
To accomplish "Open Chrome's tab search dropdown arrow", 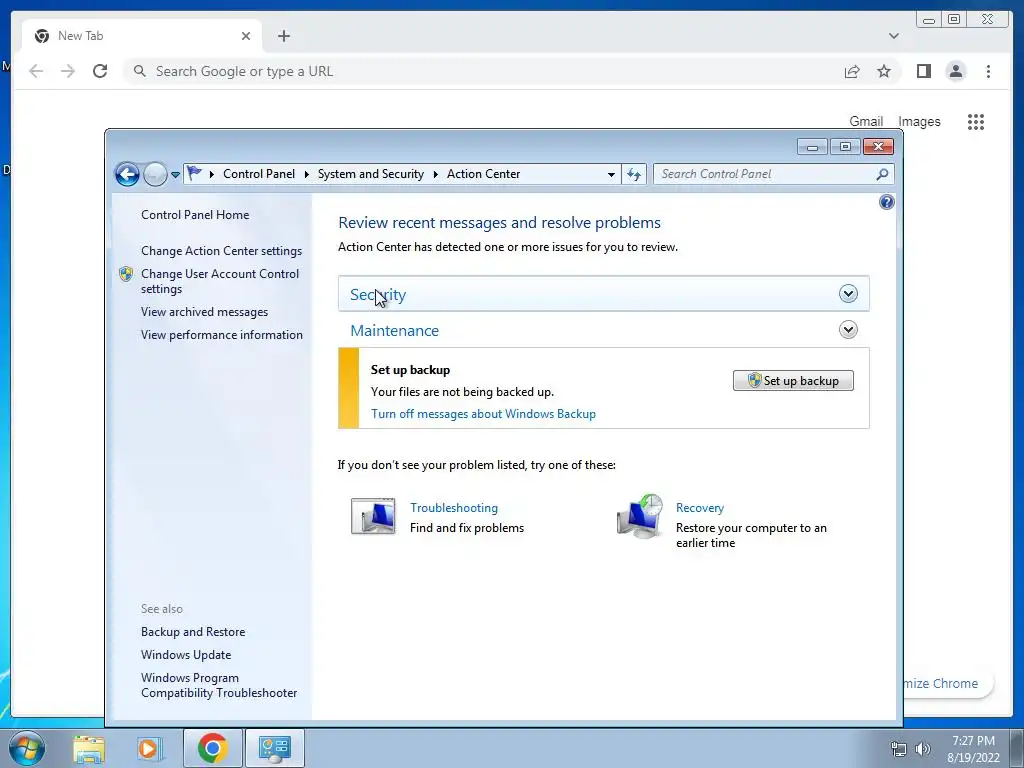I will (x=893, y=37).
